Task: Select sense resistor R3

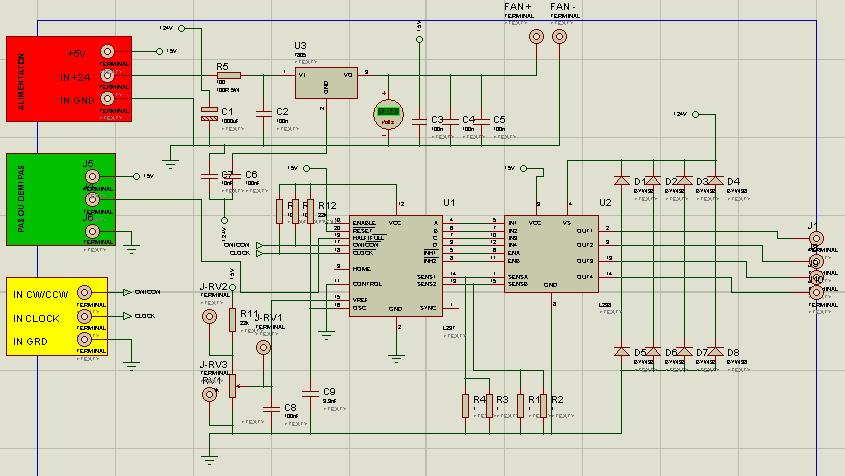Action: 489,405
